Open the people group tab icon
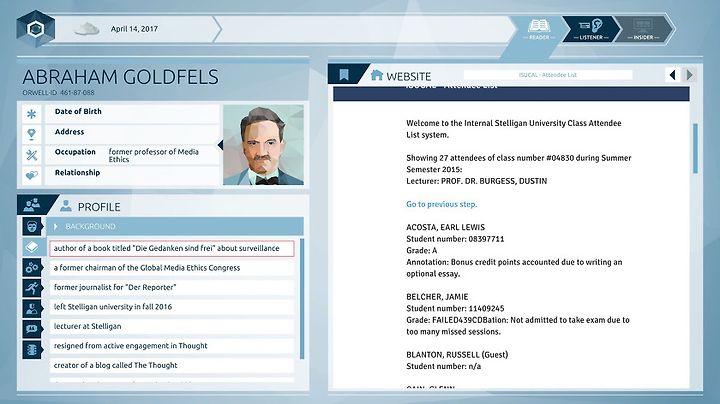This screenshot has height=404, width=720. [32, 205]
